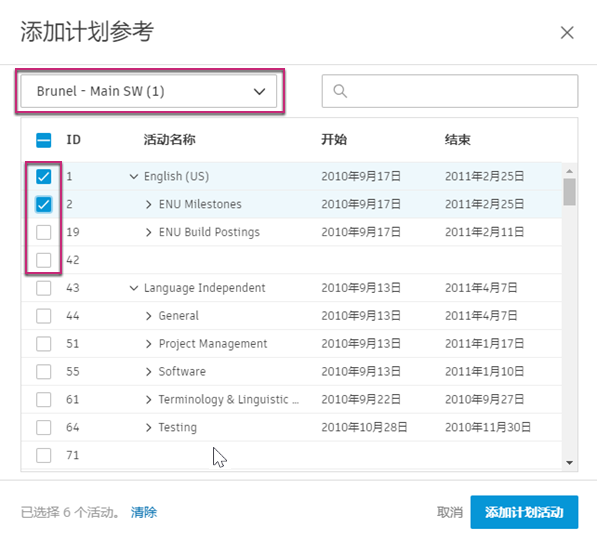597x541 pixels.
Task: Check the row 71 checkbox
Action: pos(43,455)
